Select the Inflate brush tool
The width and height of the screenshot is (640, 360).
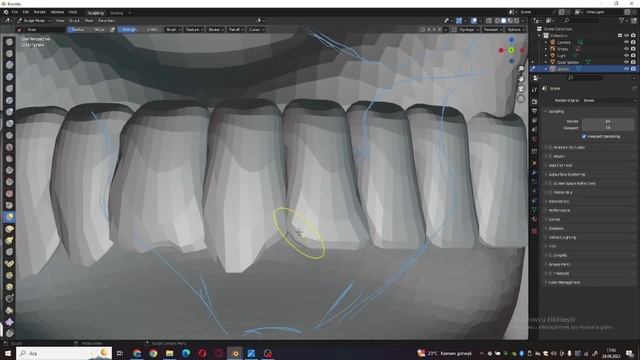(x=9, y=112)
